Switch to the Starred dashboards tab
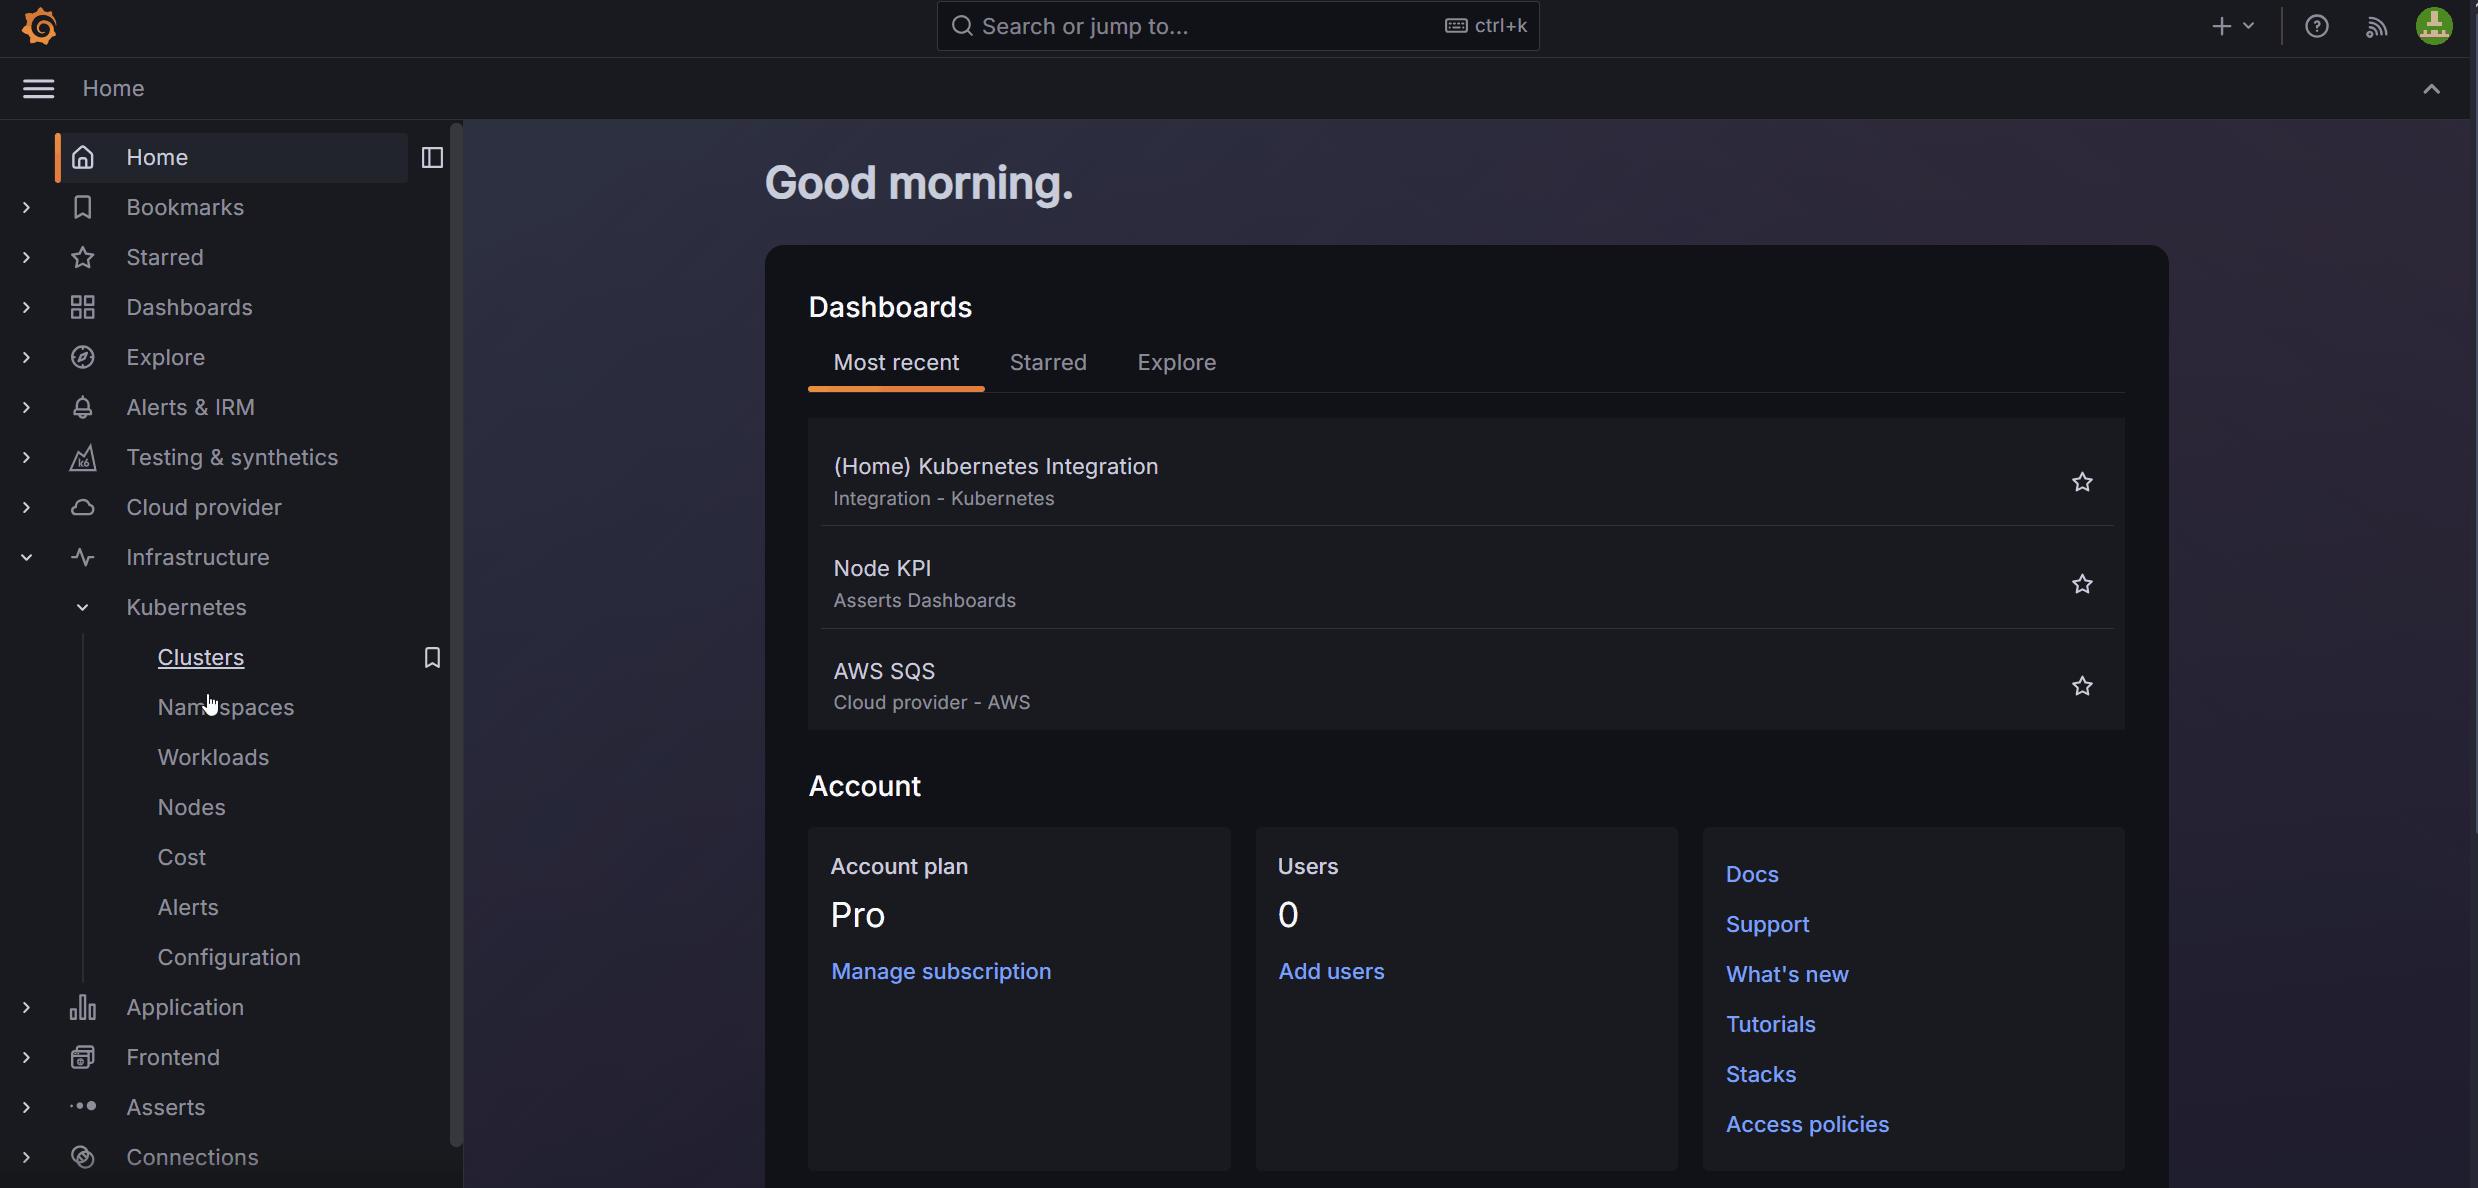The image size is (2478, 1188). [1047, 362]
